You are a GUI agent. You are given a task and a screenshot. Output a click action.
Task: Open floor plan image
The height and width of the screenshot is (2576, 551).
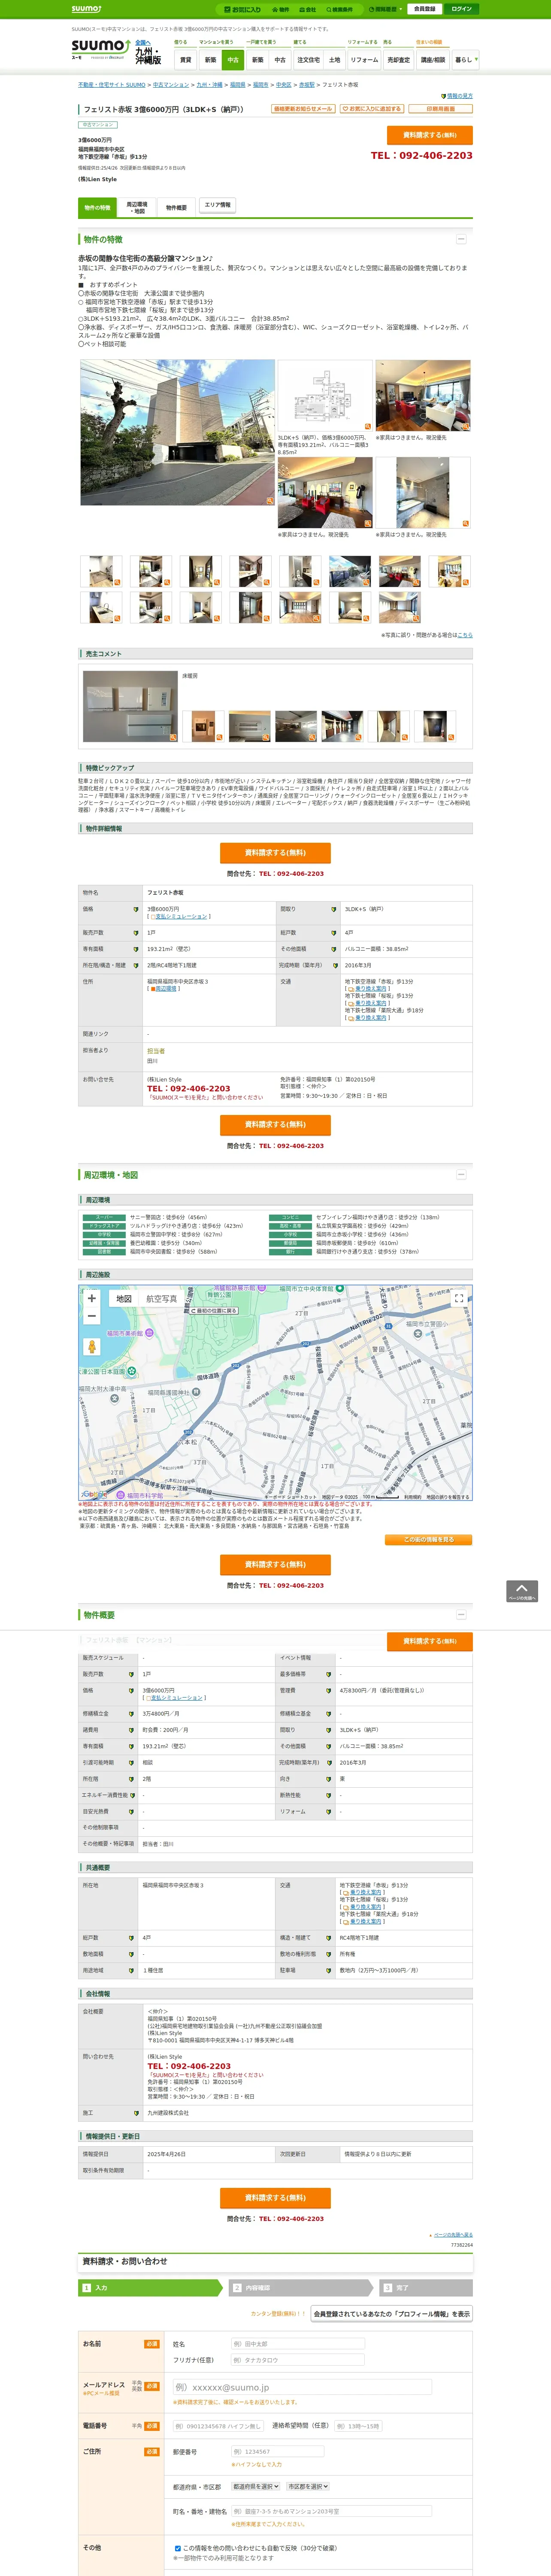324,395
